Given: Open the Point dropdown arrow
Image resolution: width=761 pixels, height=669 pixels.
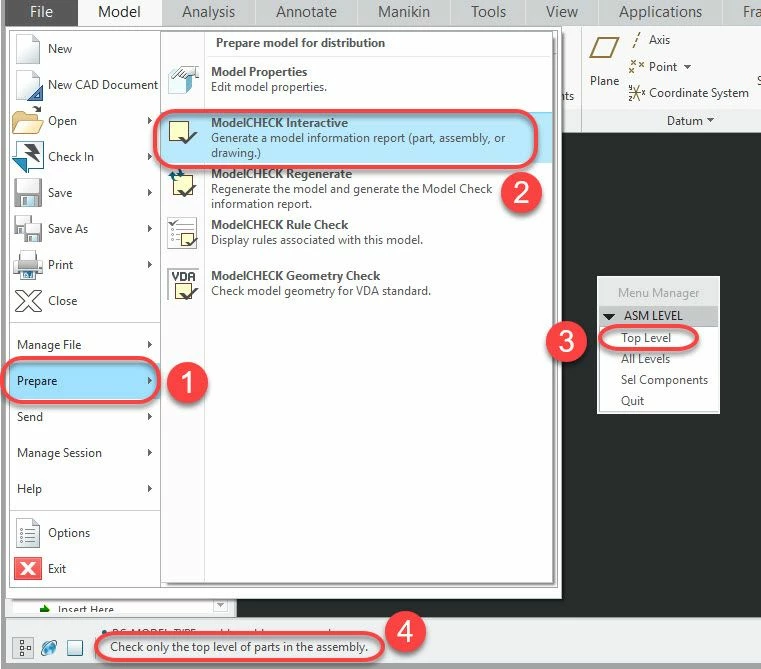Looking at the screenshot, I should (x=687, y=67).
